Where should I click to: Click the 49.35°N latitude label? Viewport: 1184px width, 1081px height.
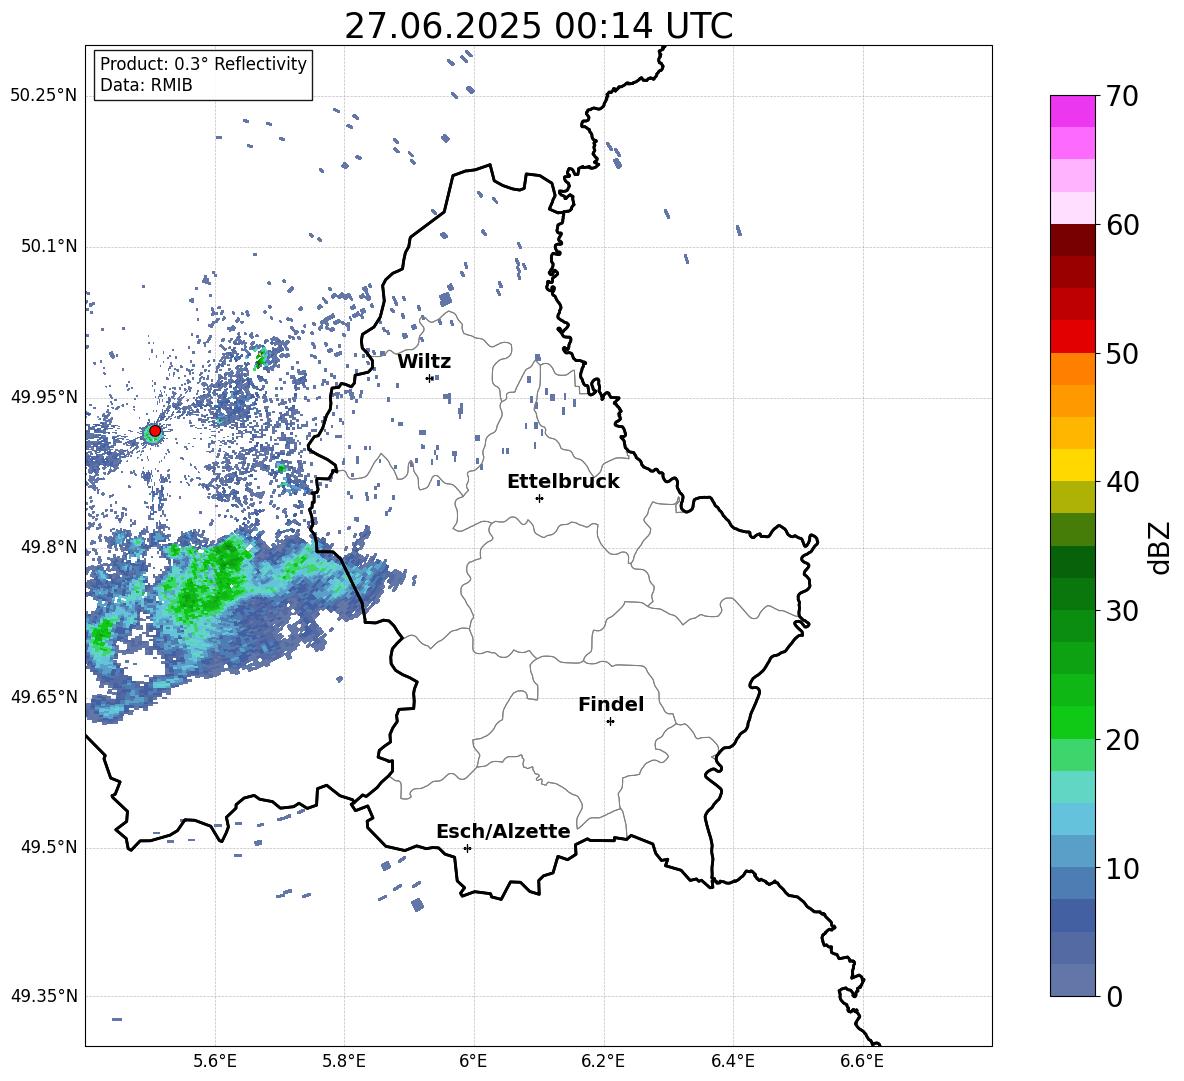tap(44, 996)
